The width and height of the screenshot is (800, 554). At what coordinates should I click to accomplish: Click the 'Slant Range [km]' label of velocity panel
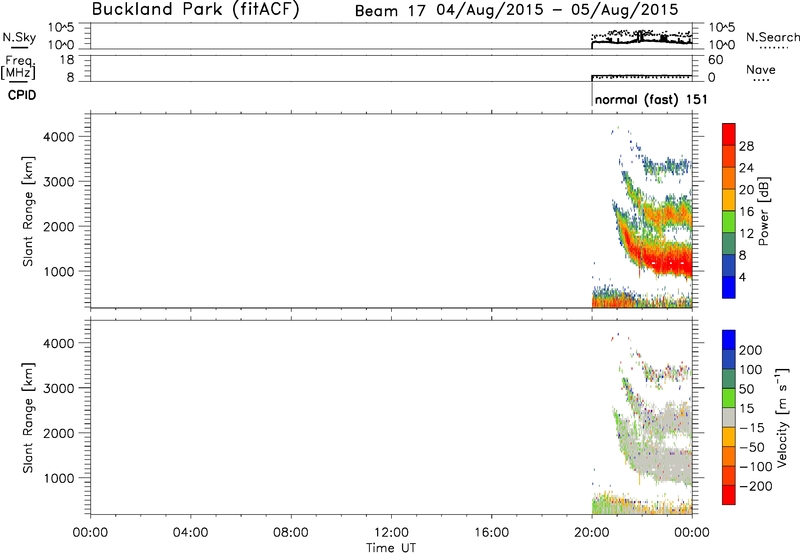(28, 417)
